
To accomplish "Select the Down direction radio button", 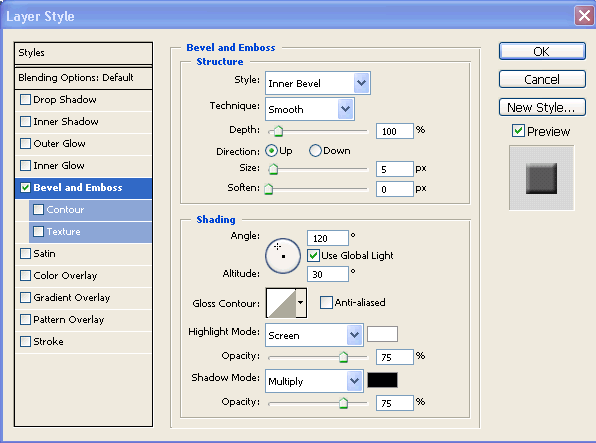I will click(x=315, y=151).
